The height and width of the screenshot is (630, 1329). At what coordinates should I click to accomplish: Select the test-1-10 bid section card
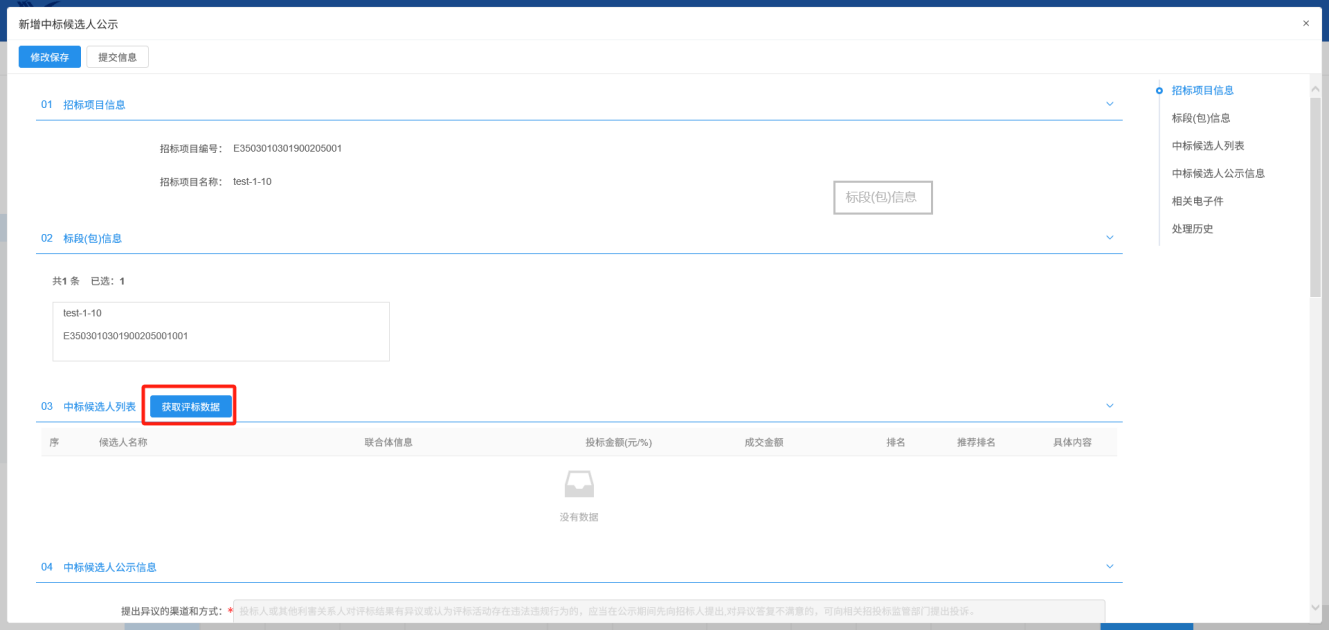(x=221, y=331)
